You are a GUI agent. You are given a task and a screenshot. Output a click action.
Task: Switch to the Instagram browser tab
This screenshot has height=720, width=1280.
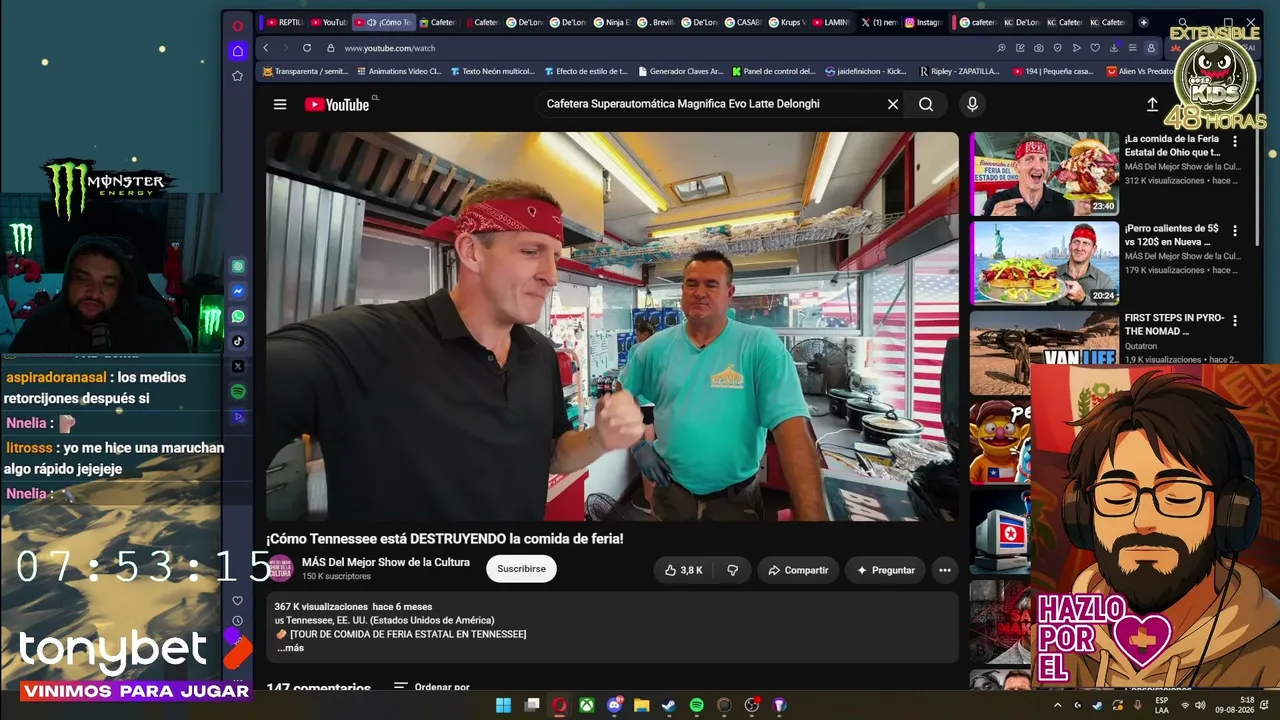924,22
